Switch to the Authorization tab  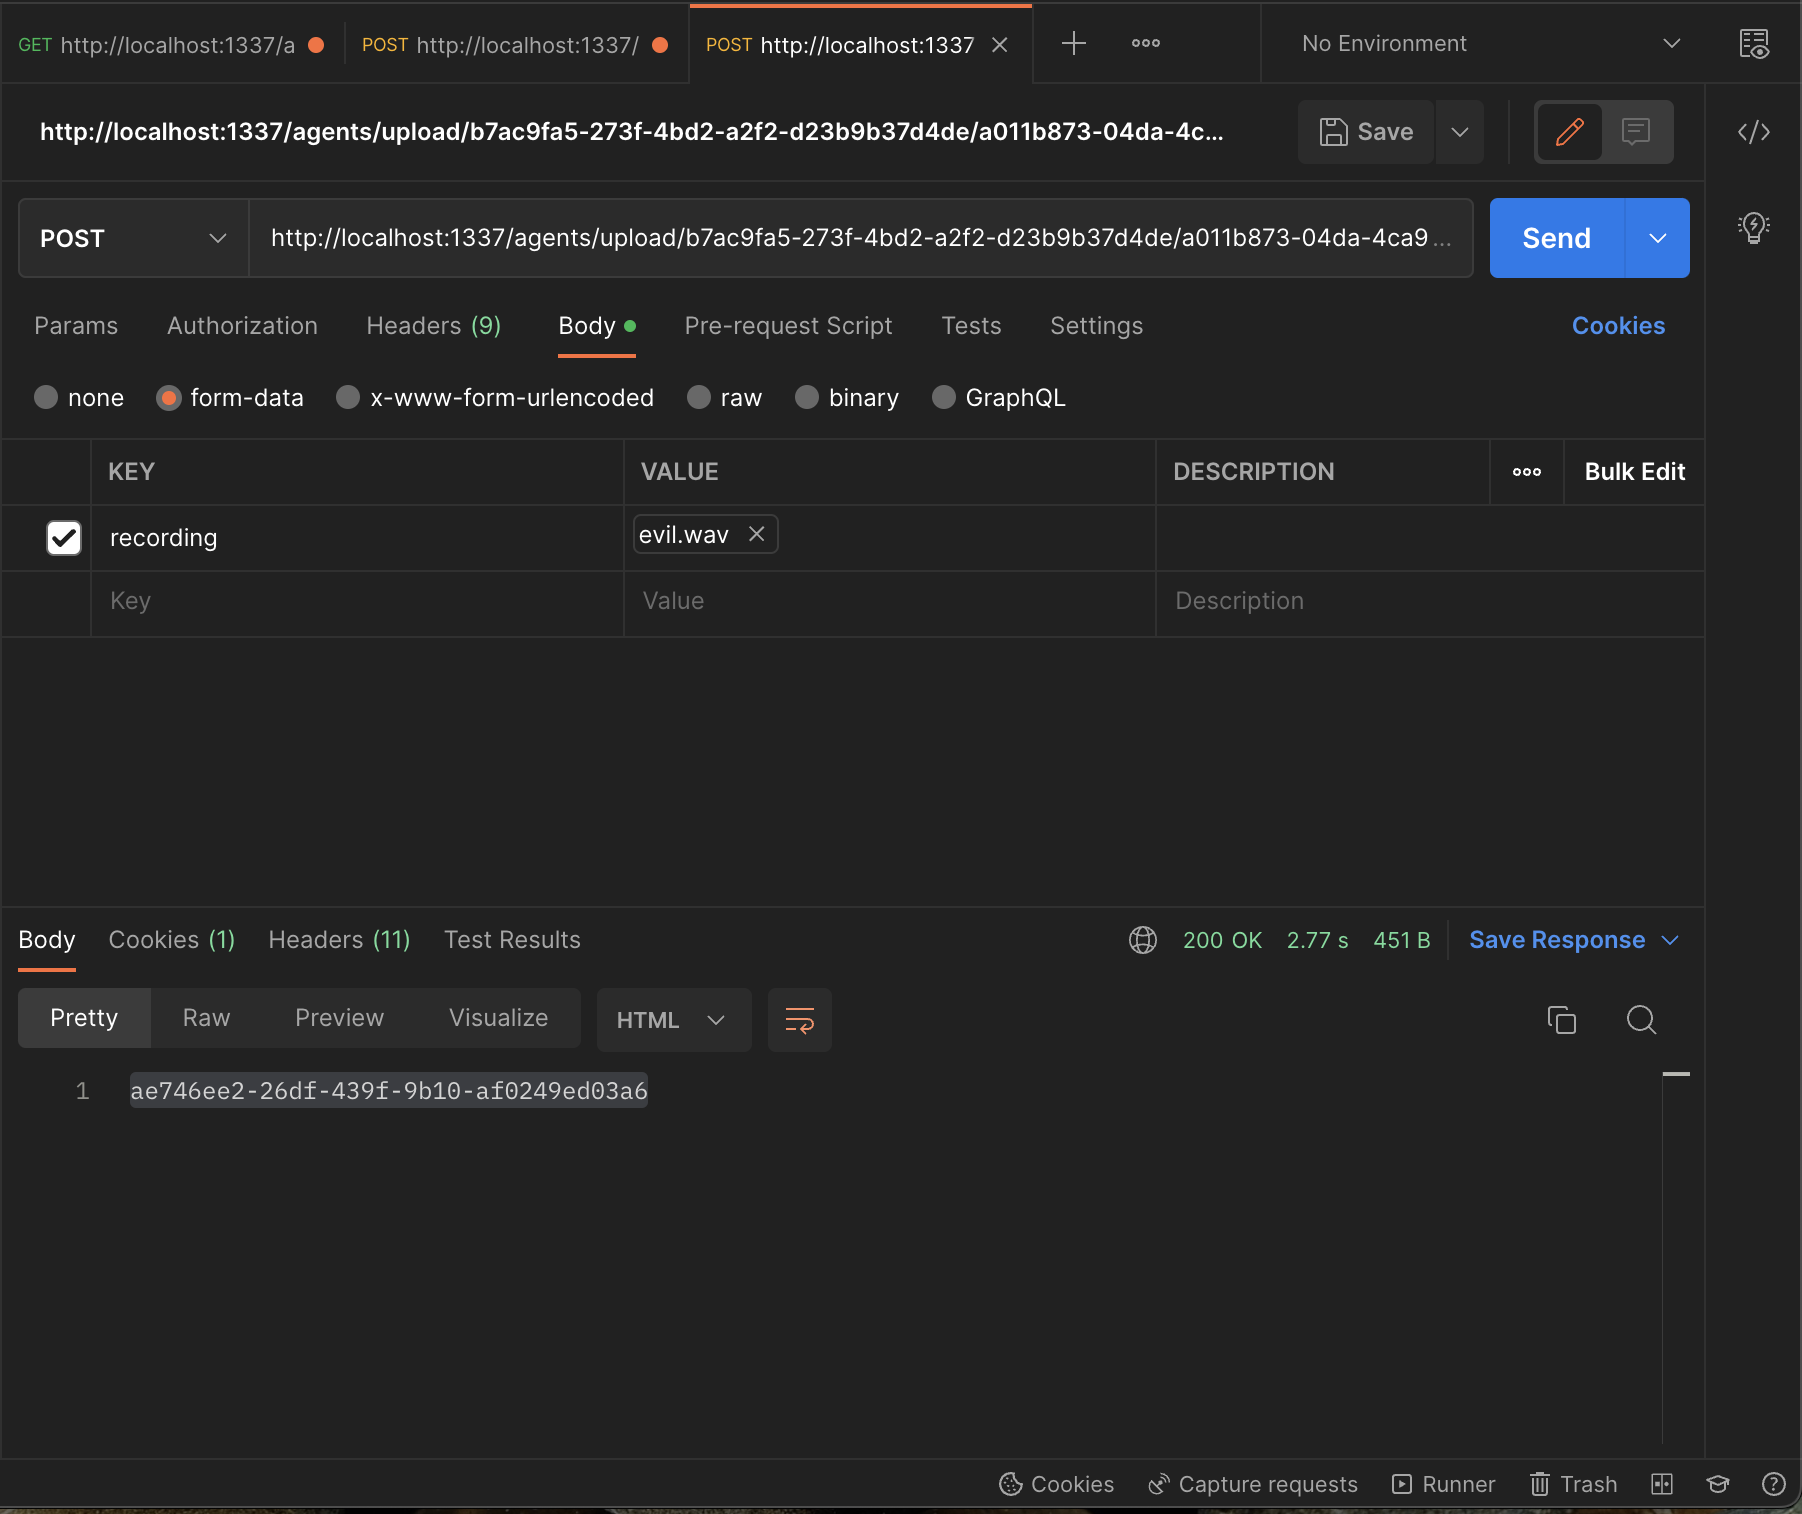point(241,326)
